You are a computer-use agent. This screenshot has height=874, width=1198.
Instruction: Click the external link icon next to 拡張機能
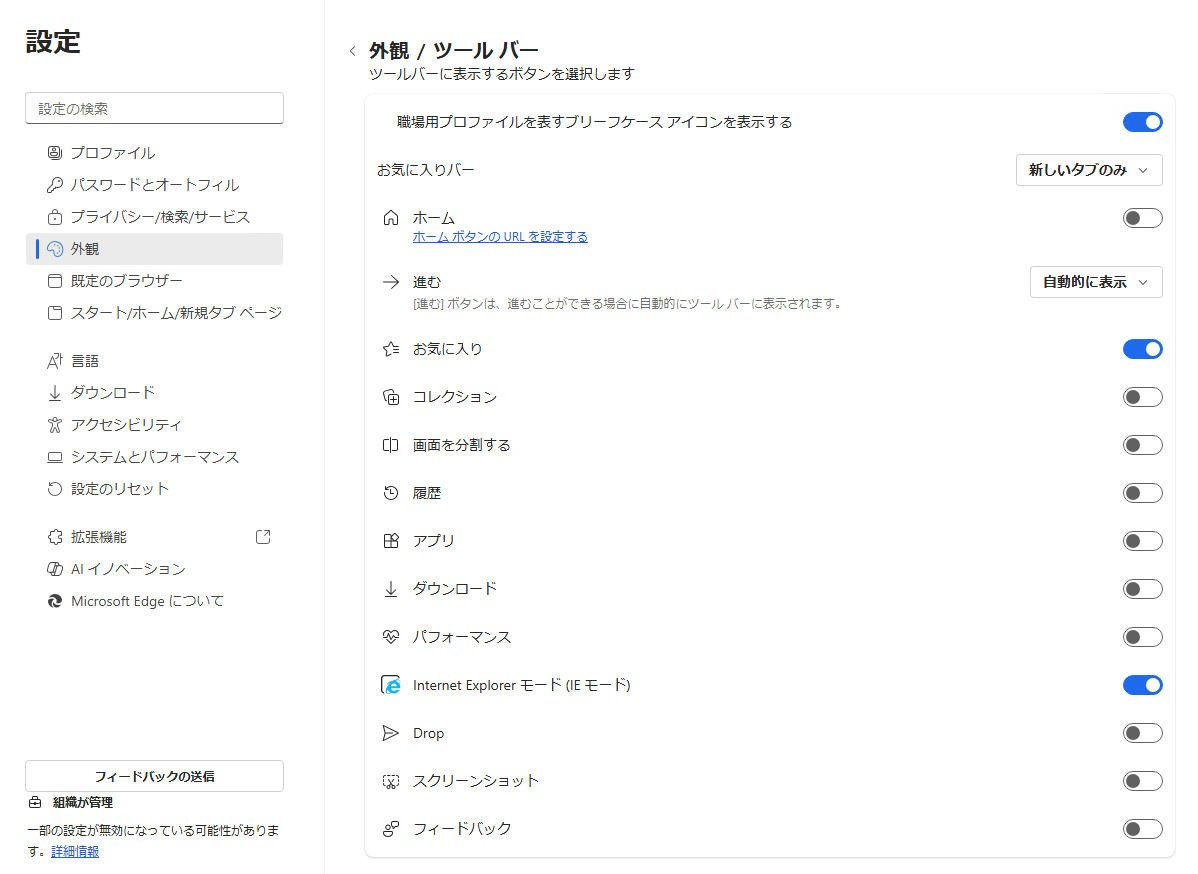pos(263,537)
